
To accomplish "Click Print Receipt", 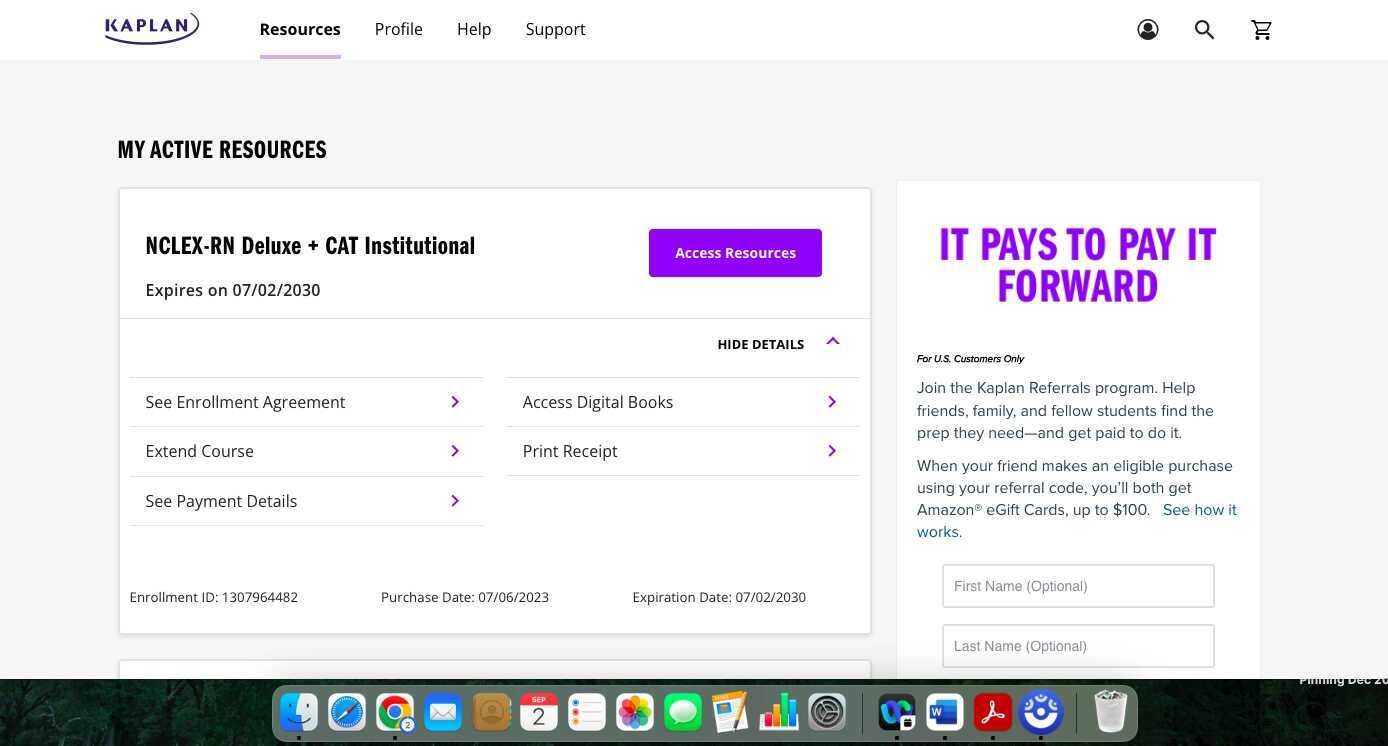I will click(570, 450).
